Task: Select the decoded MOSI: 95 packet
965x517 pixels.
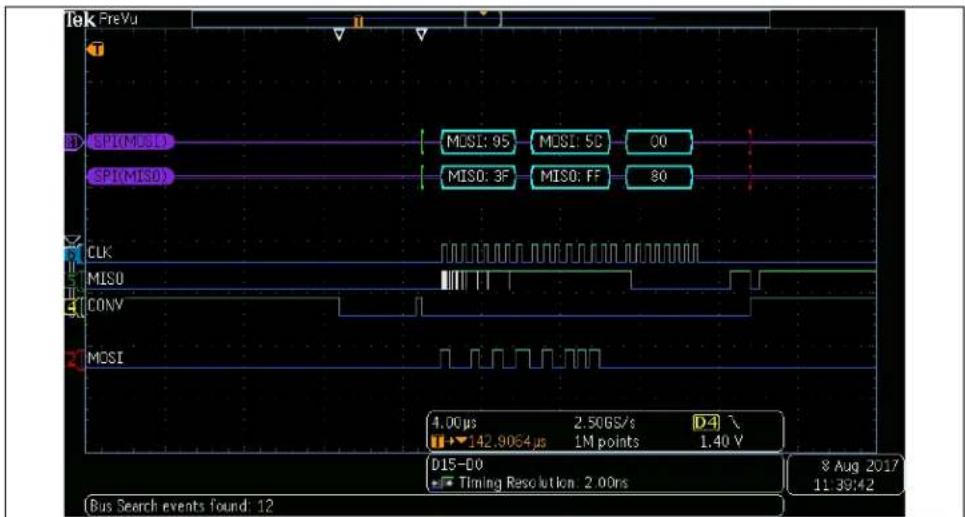Action: (x=478, y=142)
